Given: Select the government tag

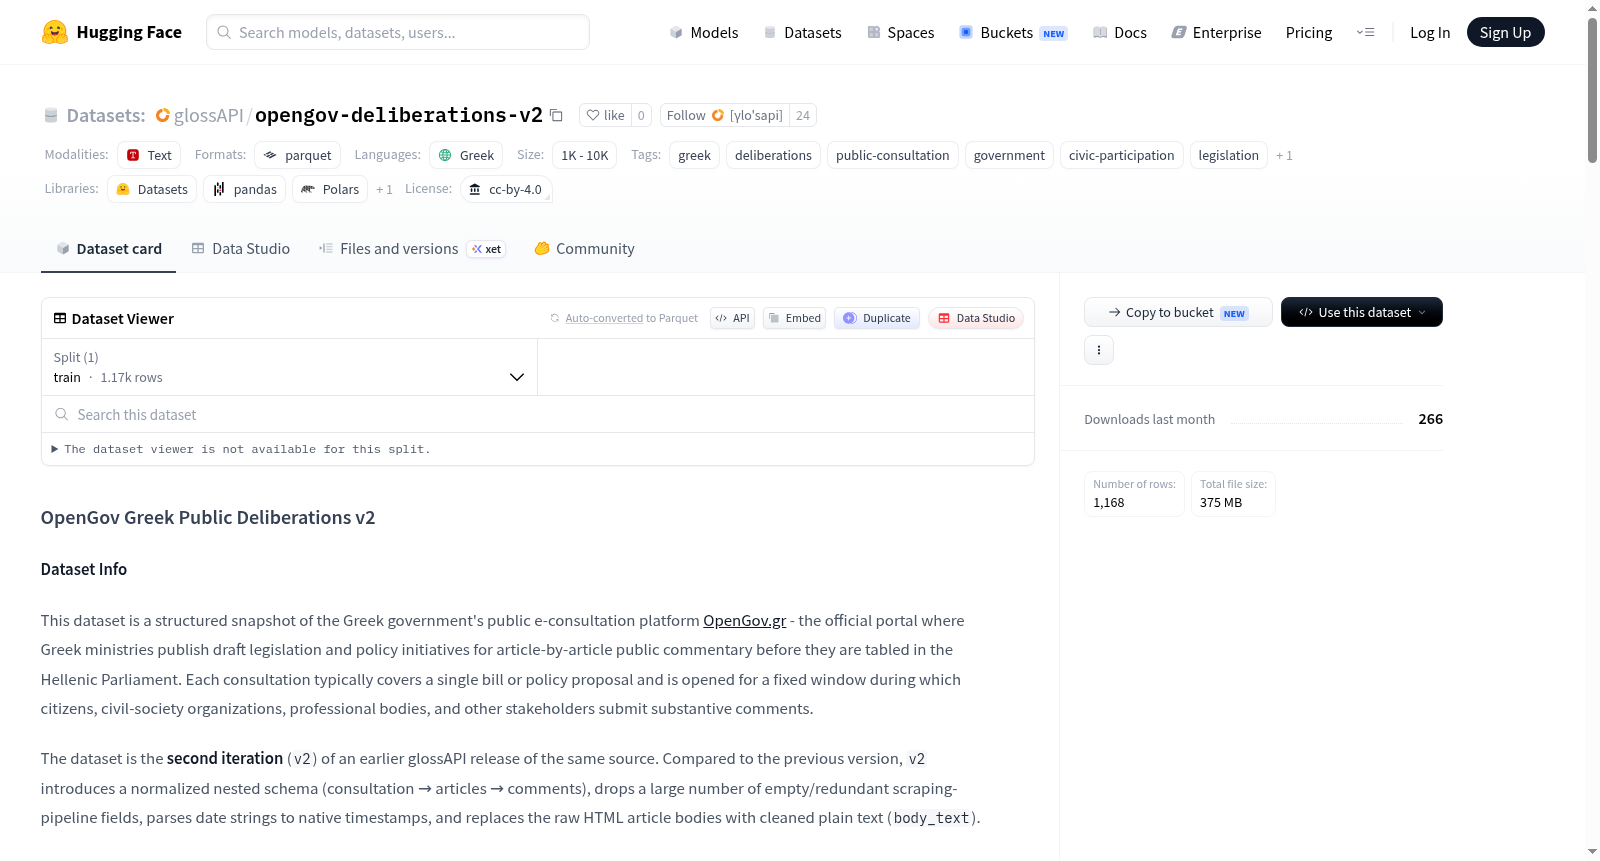Looking at the screenshot, I should point(1009,155).
